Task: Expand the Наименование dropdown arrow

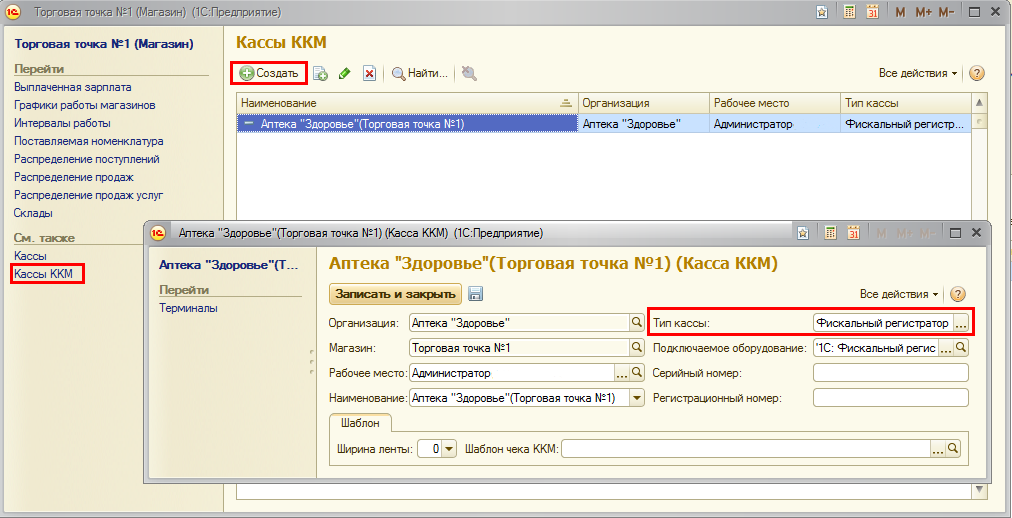Action: pyautogui.click(x=637, y=398)
